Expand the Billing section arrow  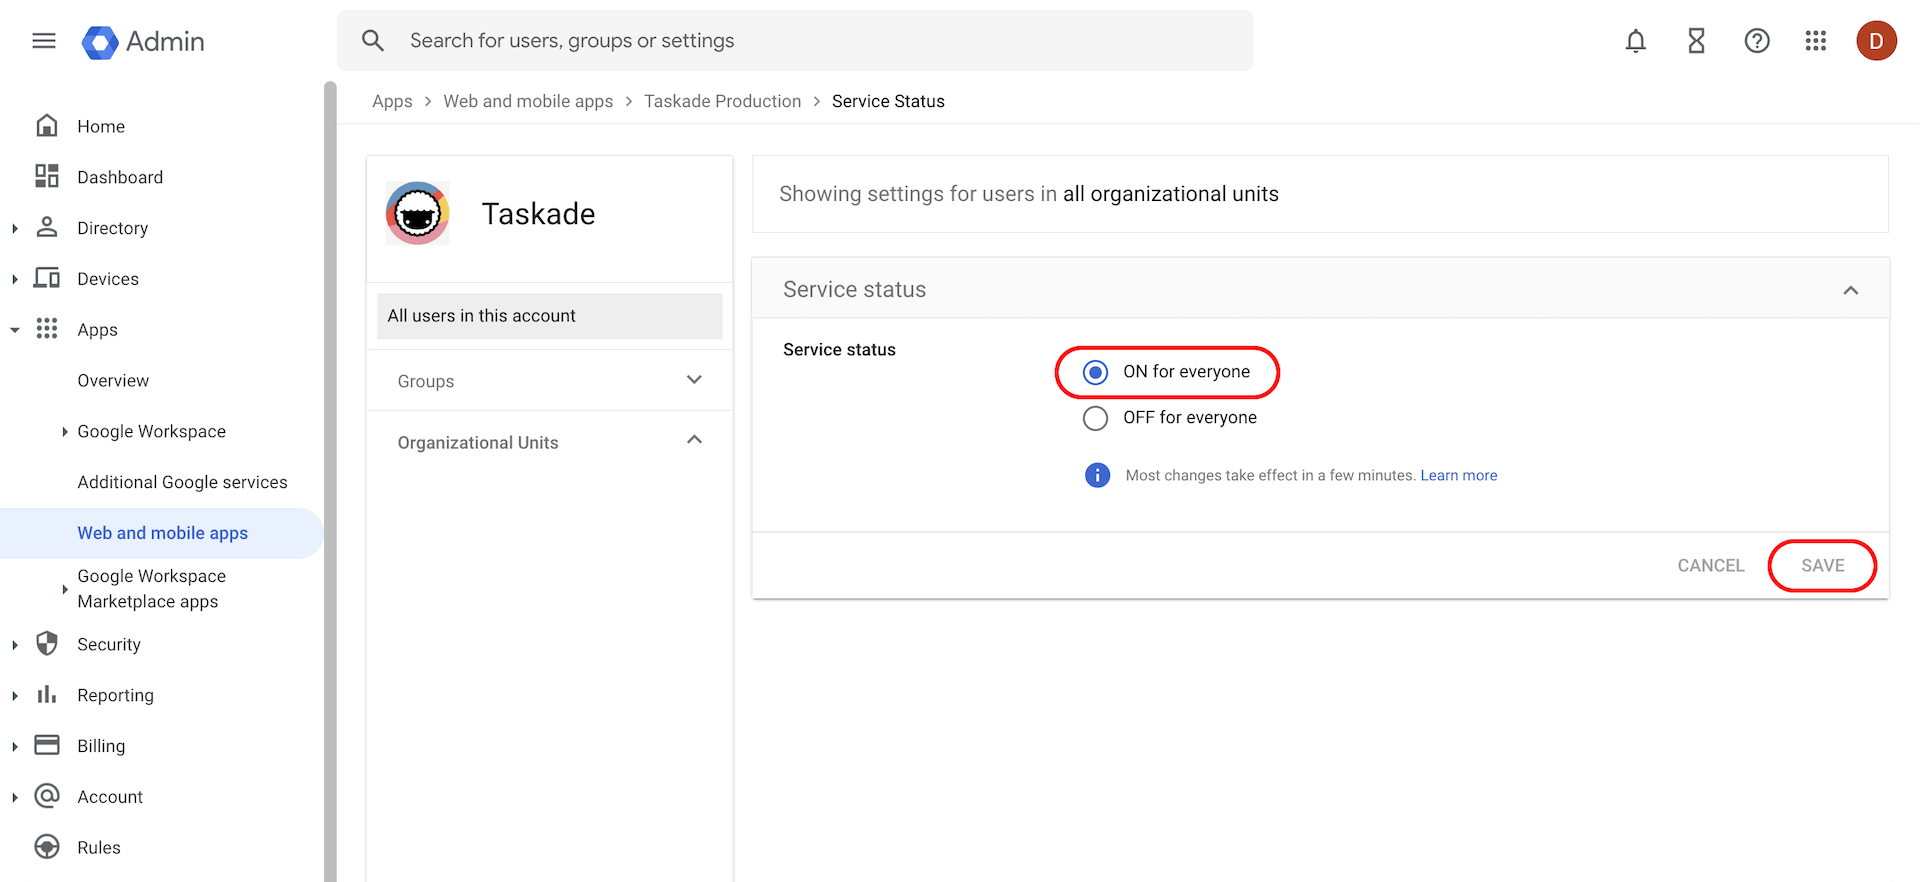point(15,747)
